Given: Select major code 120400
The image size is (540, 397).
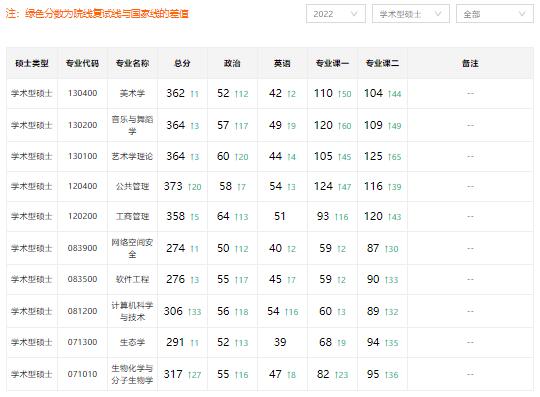Looking at the screenshot, I should (83, 186).
